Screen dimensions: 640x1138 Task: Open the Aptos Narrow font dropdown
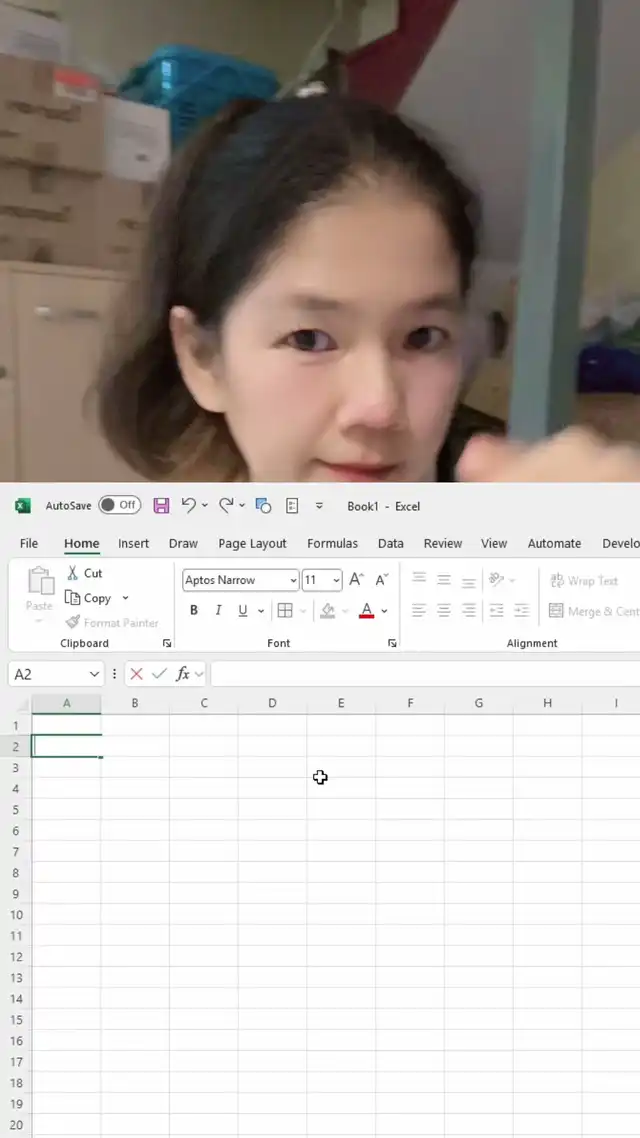(x=293, y=580)
